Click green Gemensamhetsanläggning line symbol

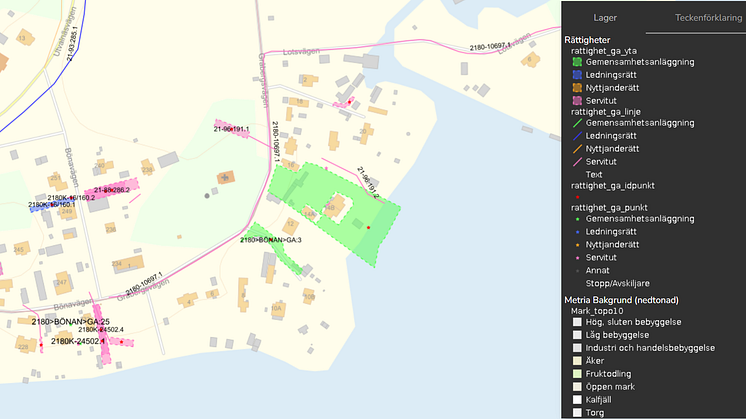tap(577, 123)
